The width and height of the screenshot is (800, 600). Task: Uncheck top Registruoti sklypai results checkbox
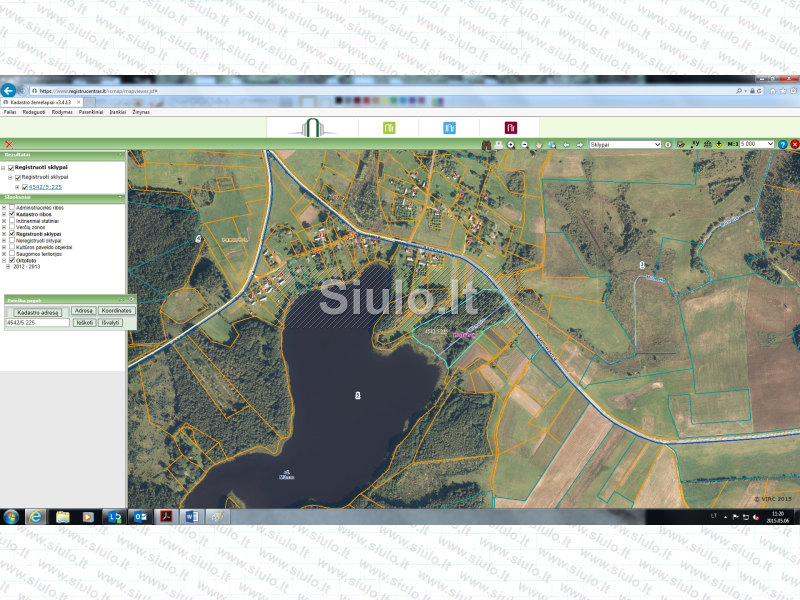(11, 168)
